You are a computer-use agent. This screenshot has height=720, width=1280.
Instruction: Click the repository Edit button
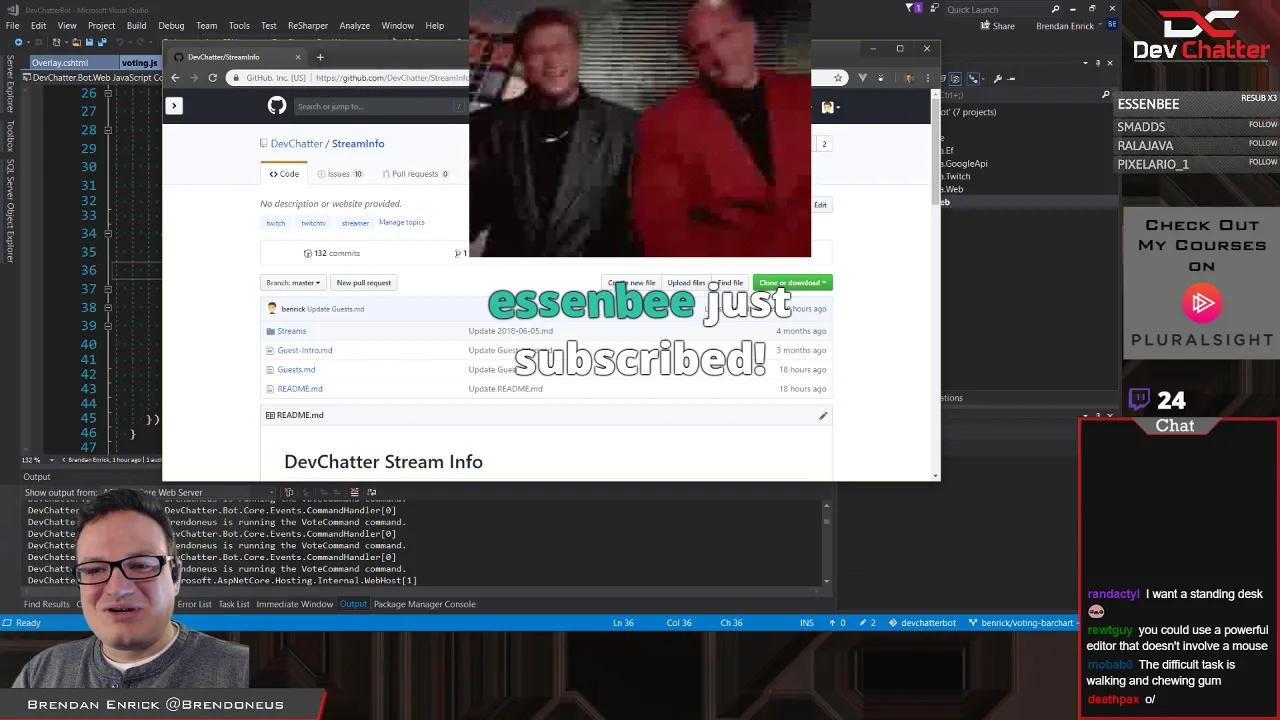coord(820,205)
